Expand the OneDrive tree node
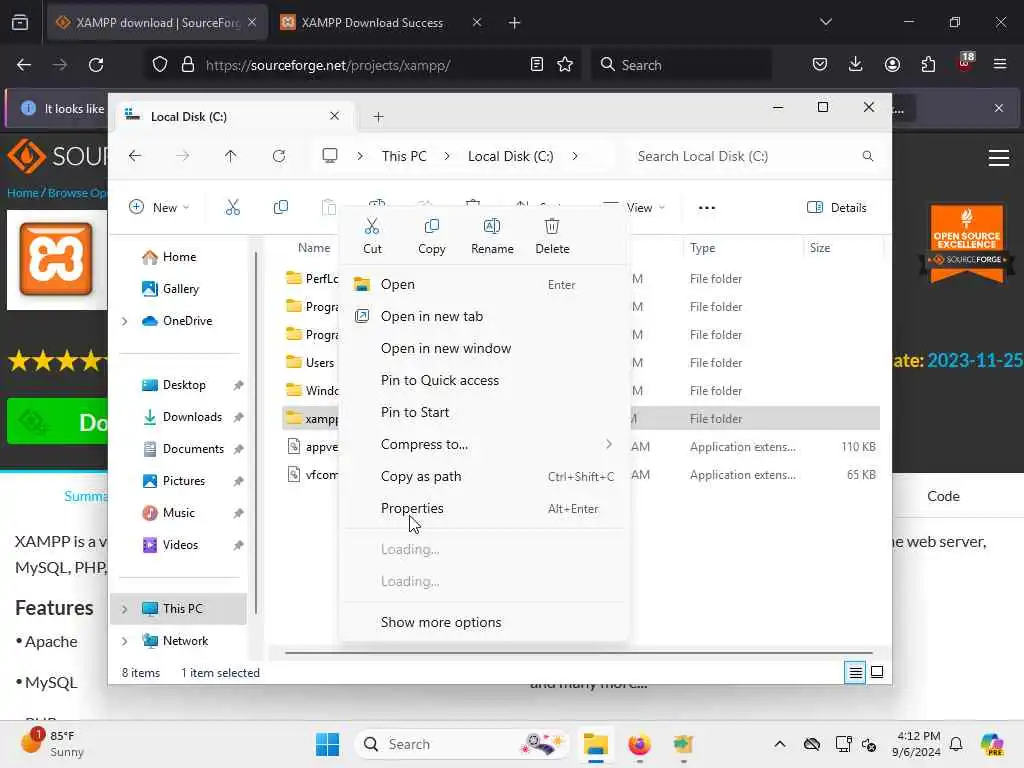Image resolution: width=1024 pixels, height=768 pixels. coord(124,321)
